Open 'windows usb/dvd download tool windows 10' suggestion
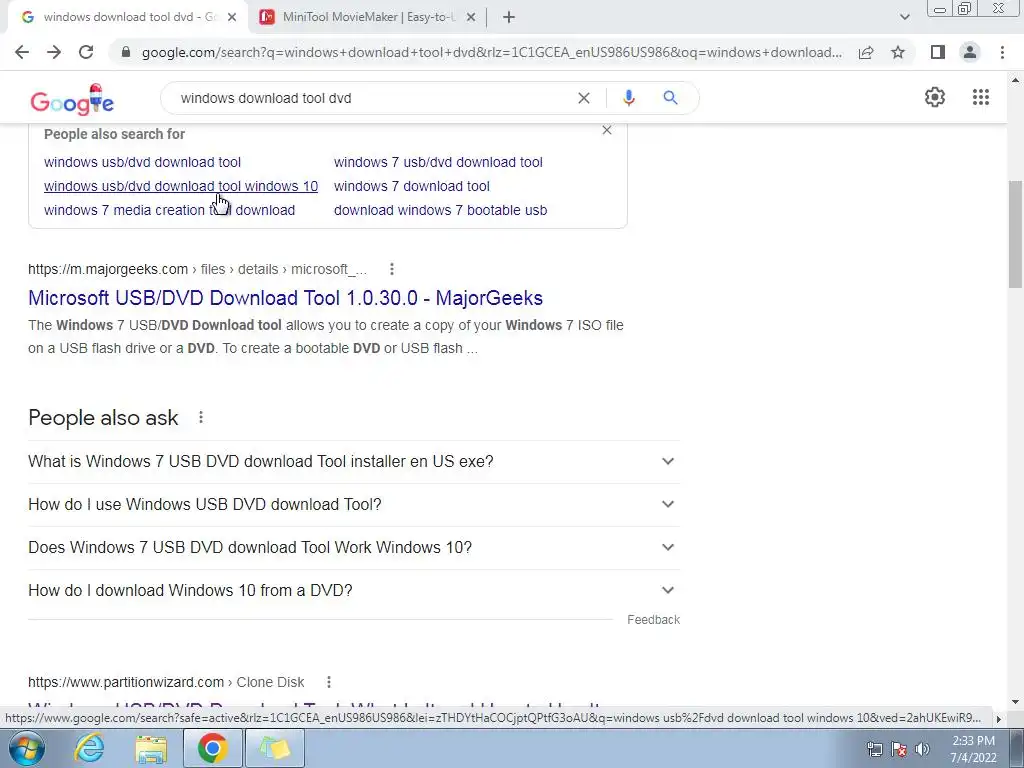Screen dimensions: 1024x768 coord(181,186)
